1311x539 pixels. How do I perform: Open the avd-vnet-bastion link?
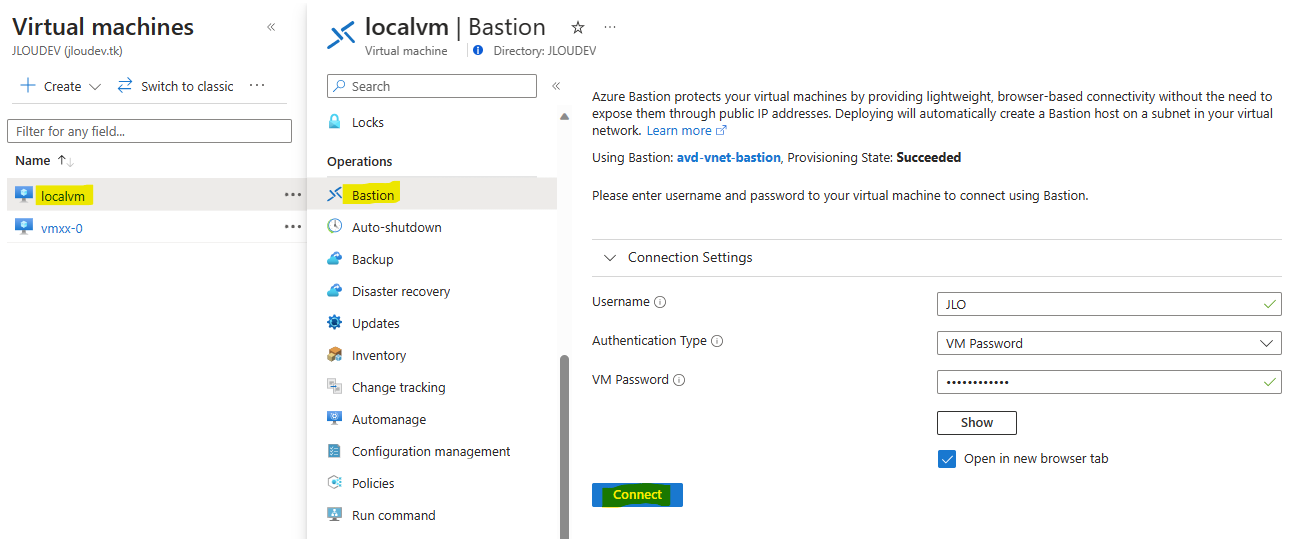(x=726, y=158)
